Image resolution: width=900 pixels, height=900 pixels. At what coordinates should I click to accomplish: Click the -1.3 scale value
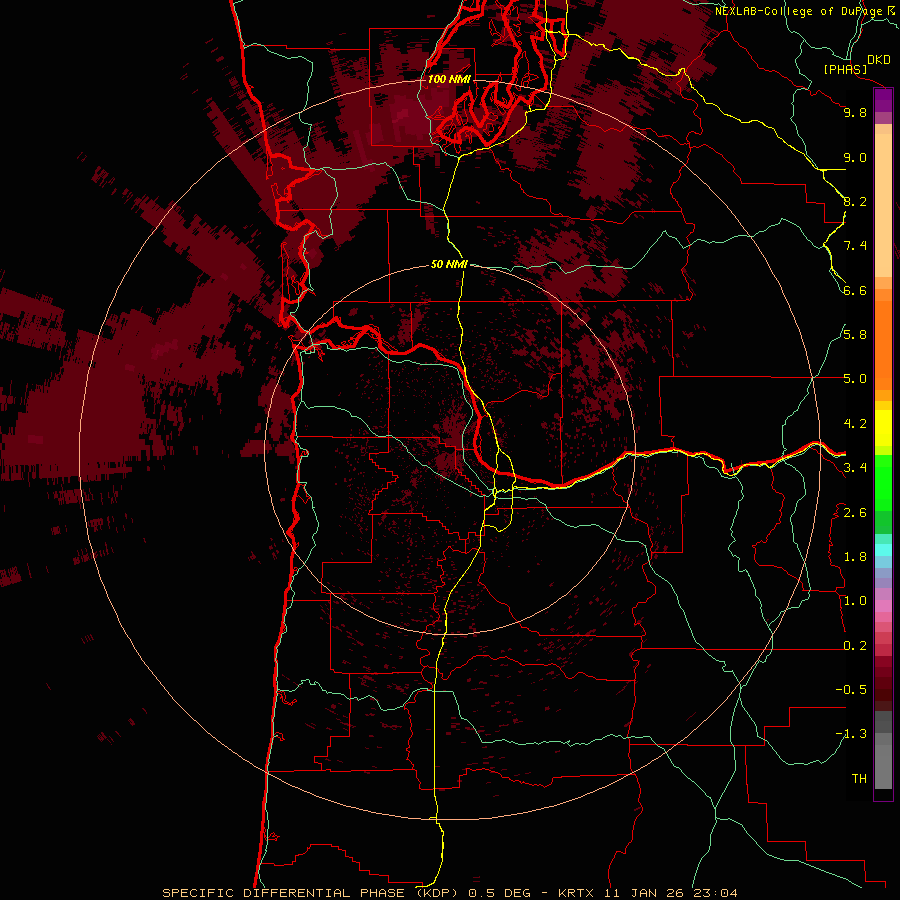(851, 734)
